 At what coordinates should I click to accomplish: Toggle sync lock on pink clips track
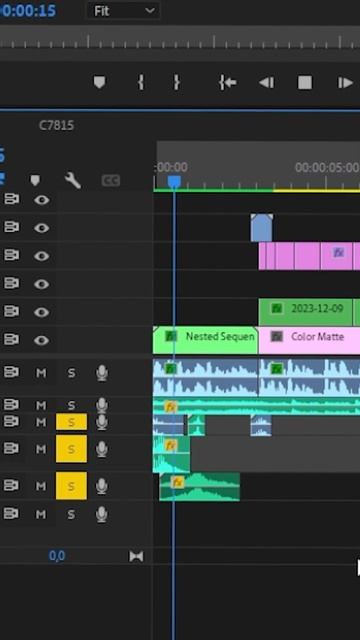pos(11,256)
